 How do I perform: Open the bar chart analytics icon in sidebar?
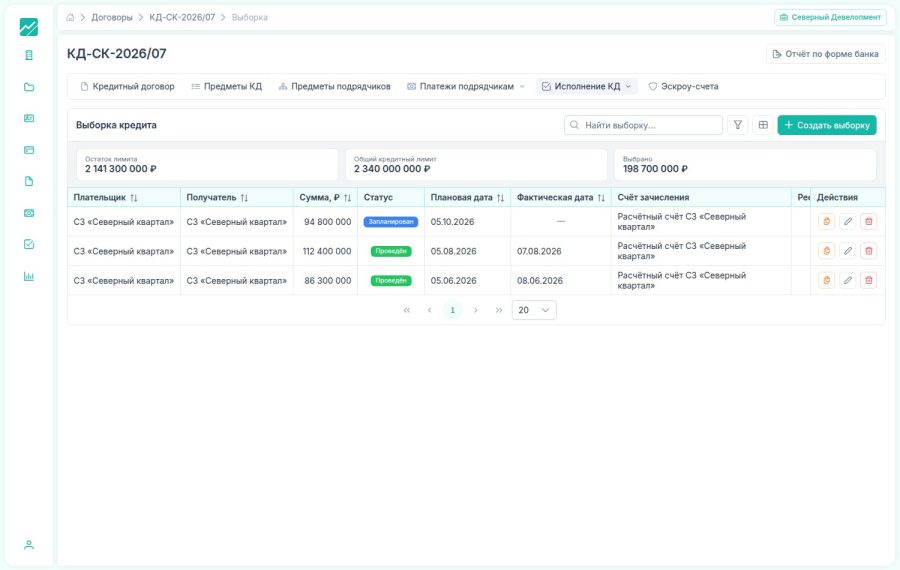(29, 276)
